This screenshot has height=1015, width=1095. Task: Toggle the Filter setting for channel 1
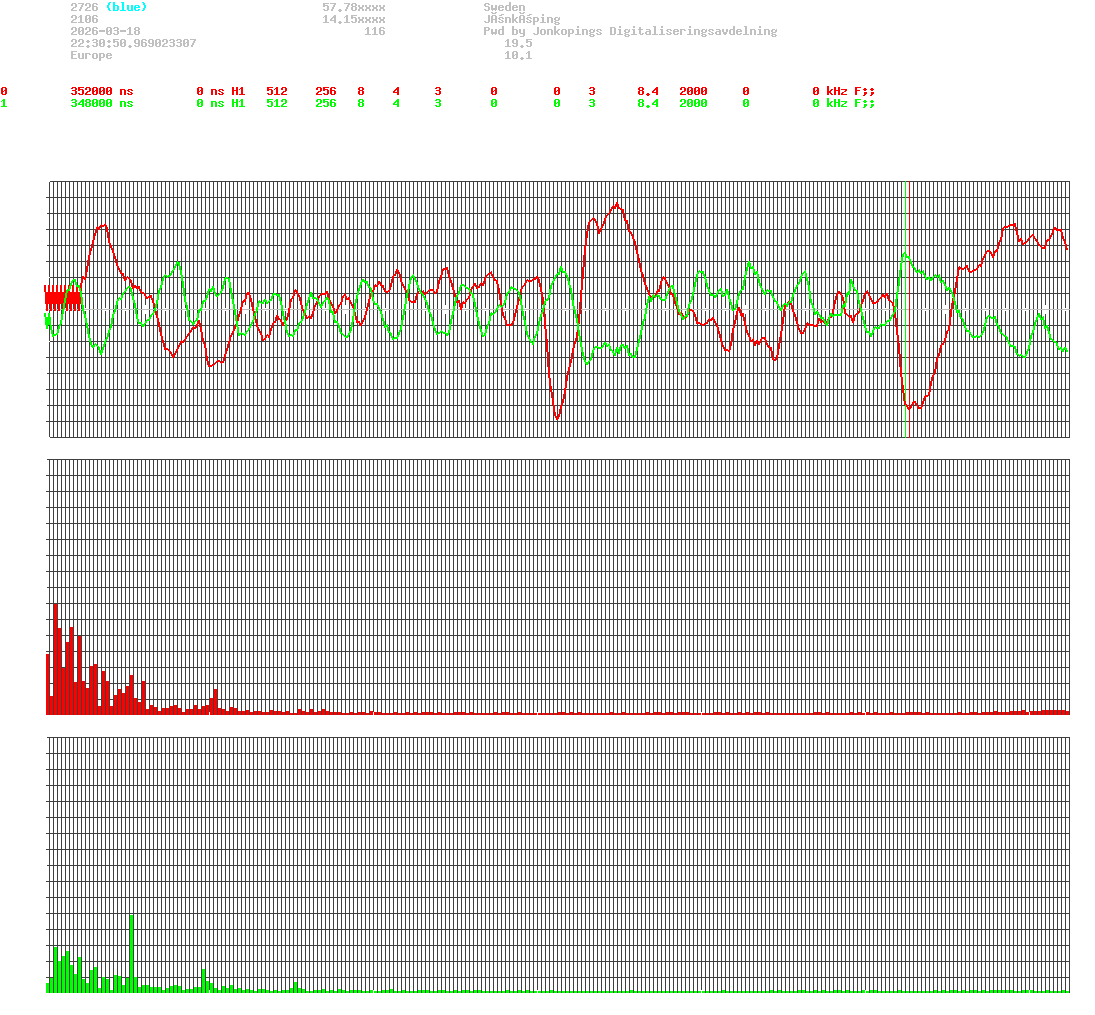(746, 101)
